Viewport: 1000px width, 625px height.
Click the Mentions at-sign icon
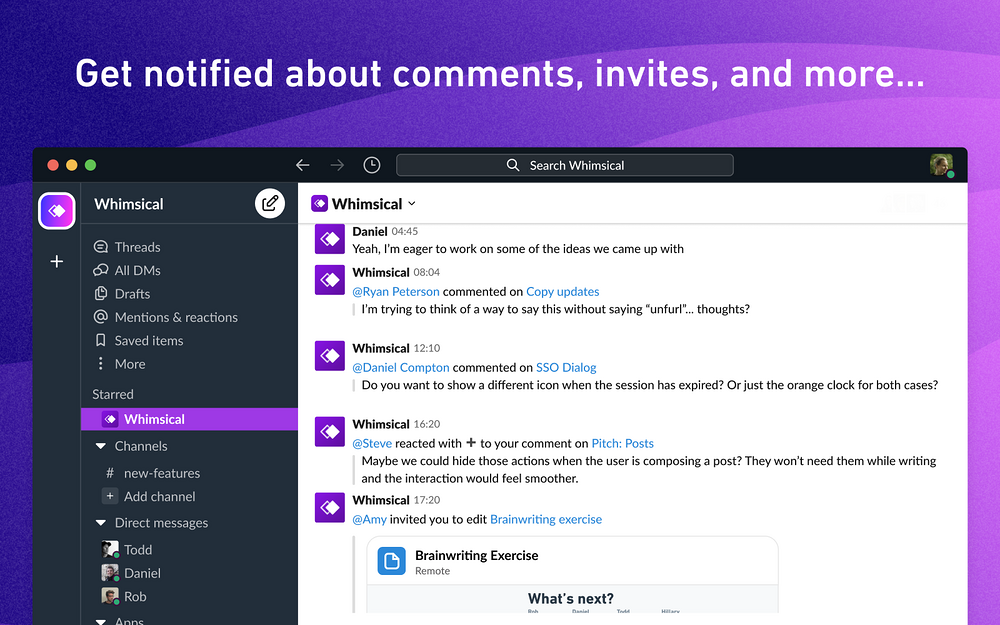point(101,316)
